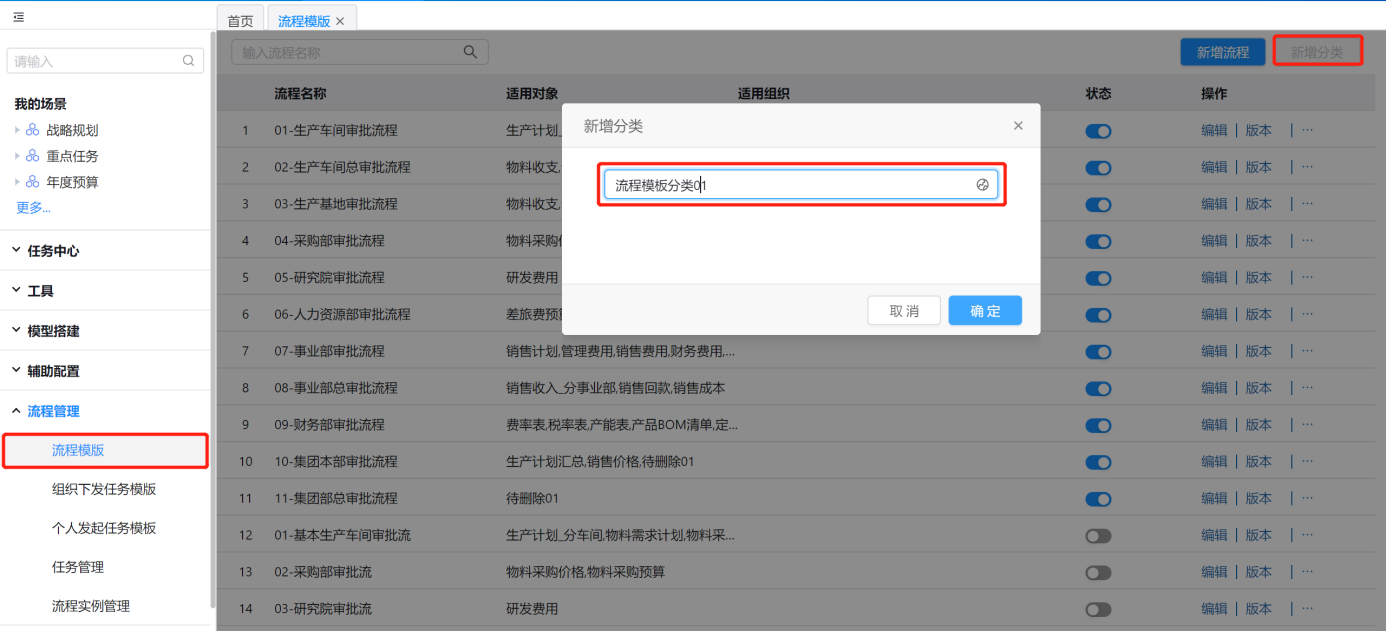Click the 取消 button in dialog
1386x631 pixels.
(904, 311)
